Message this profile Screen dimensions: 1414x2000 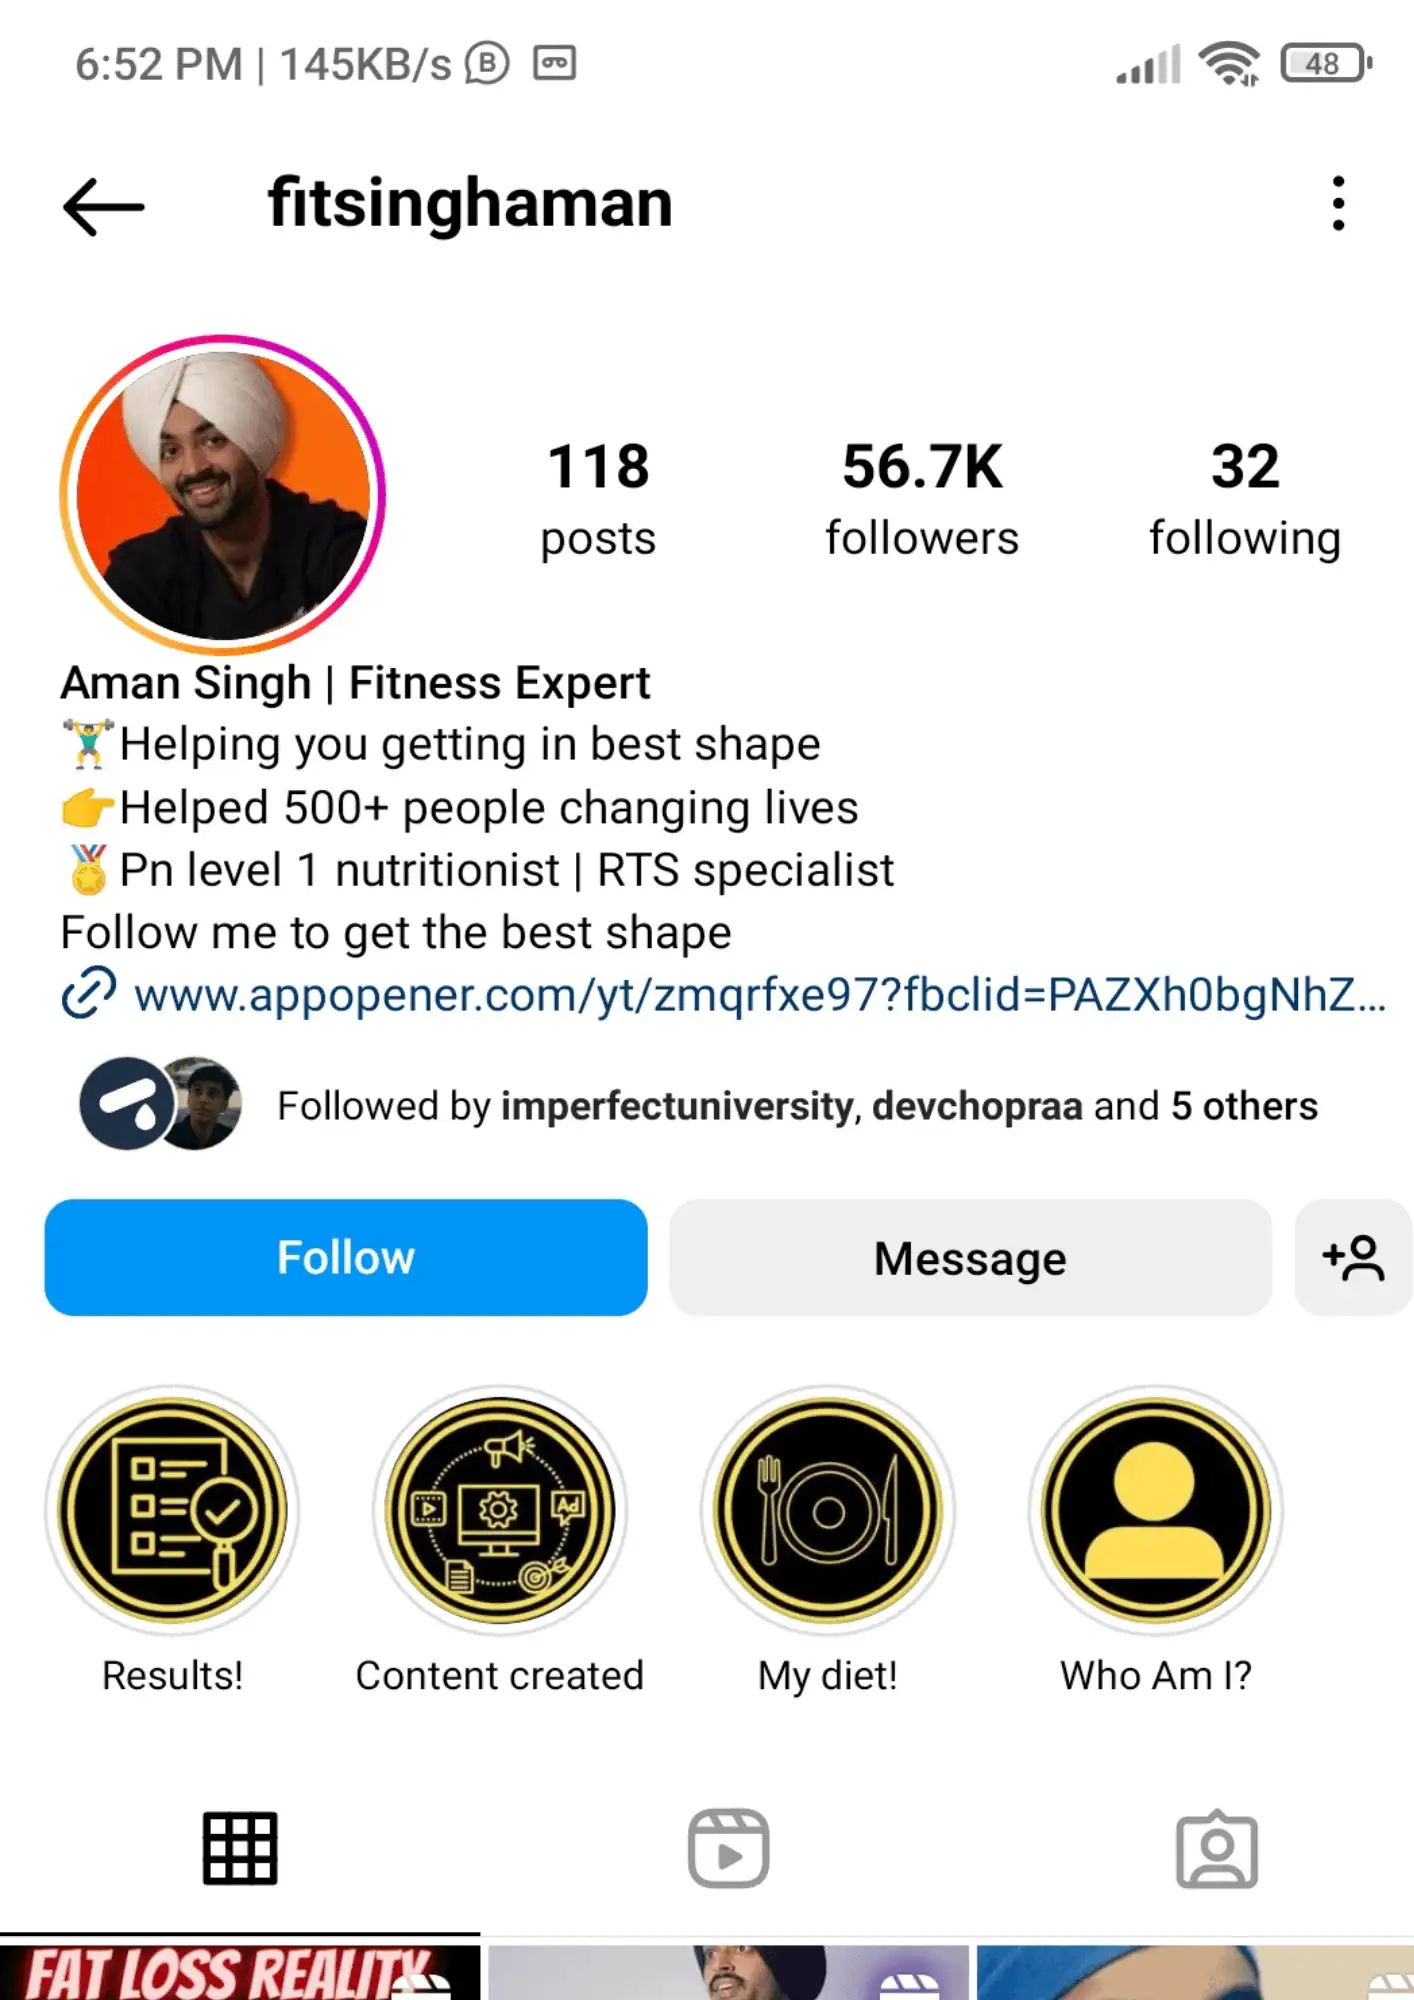coord(970,1257)
